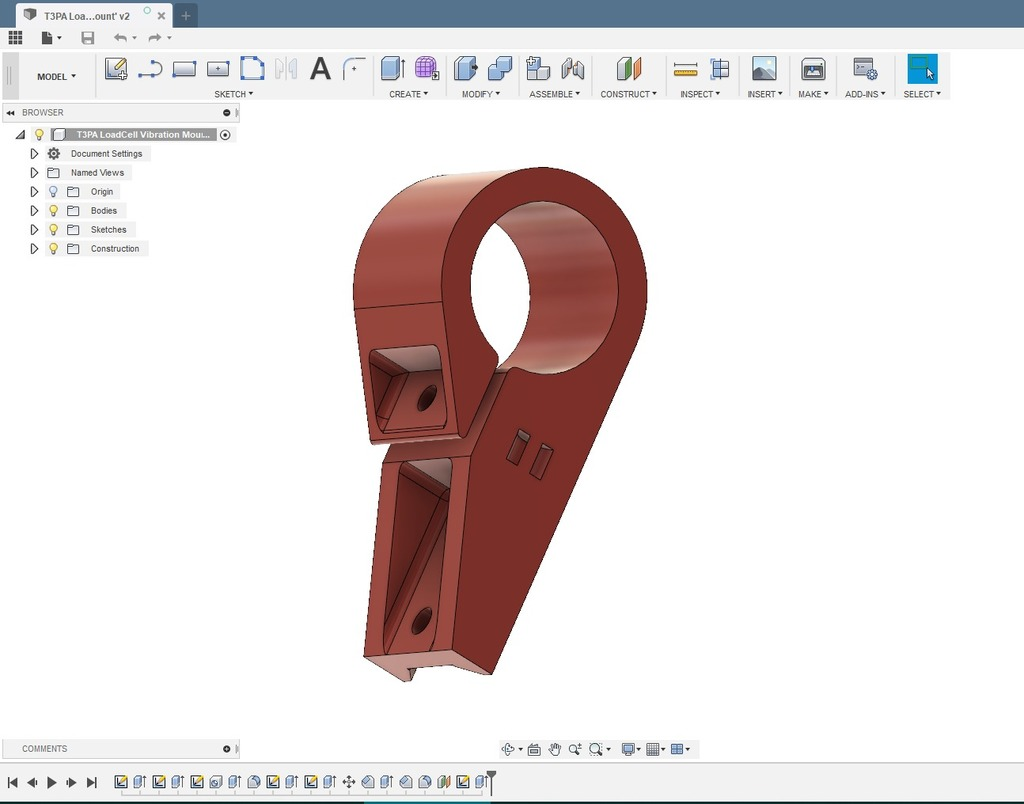The width and height of the screenshot is (1024, 804).
Task: Open a new document tab with plus
Action: point(185,16)
